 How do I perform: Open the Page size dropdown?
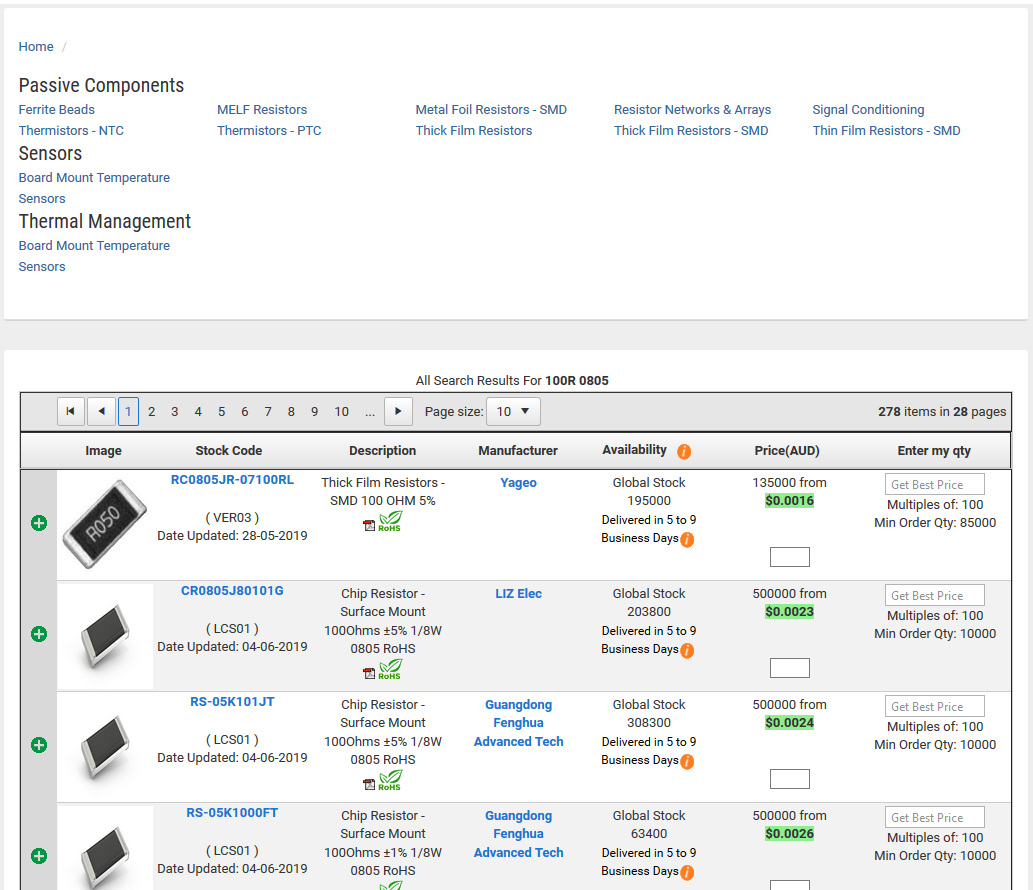[x=513, y=411]
